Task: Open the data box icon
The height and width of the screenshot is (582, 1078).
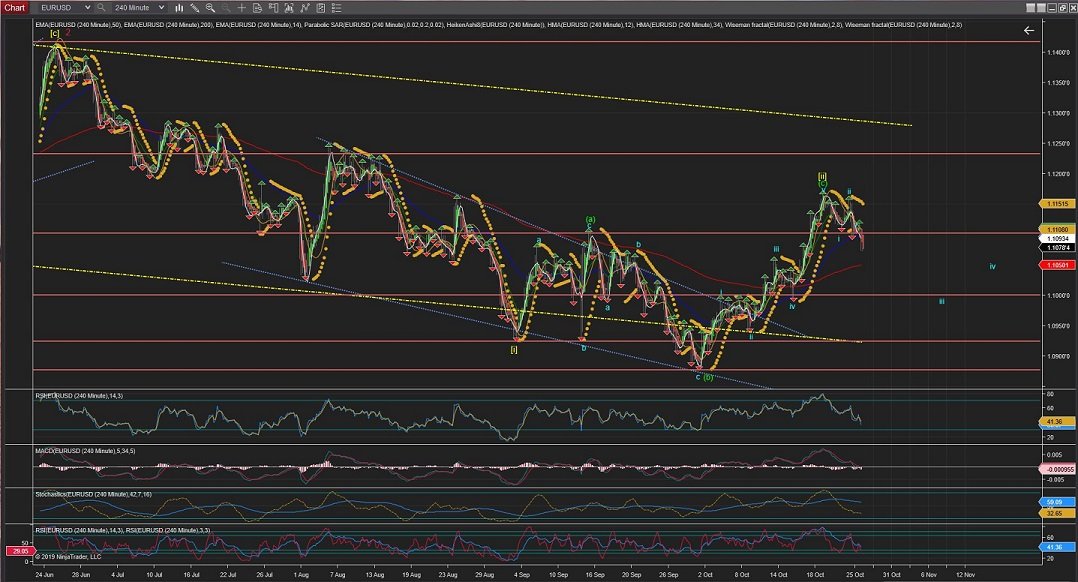Action: pos(257,7)
